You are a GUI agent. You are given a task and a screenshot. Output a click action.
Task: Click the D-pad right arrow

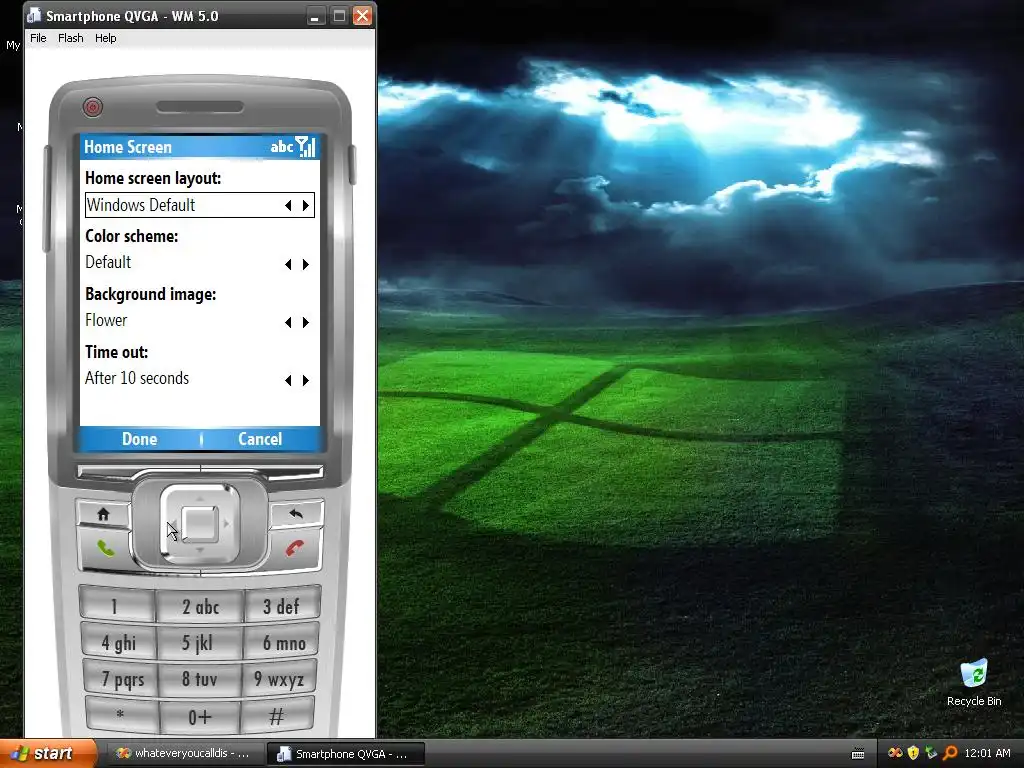click(x=227, y=523)
